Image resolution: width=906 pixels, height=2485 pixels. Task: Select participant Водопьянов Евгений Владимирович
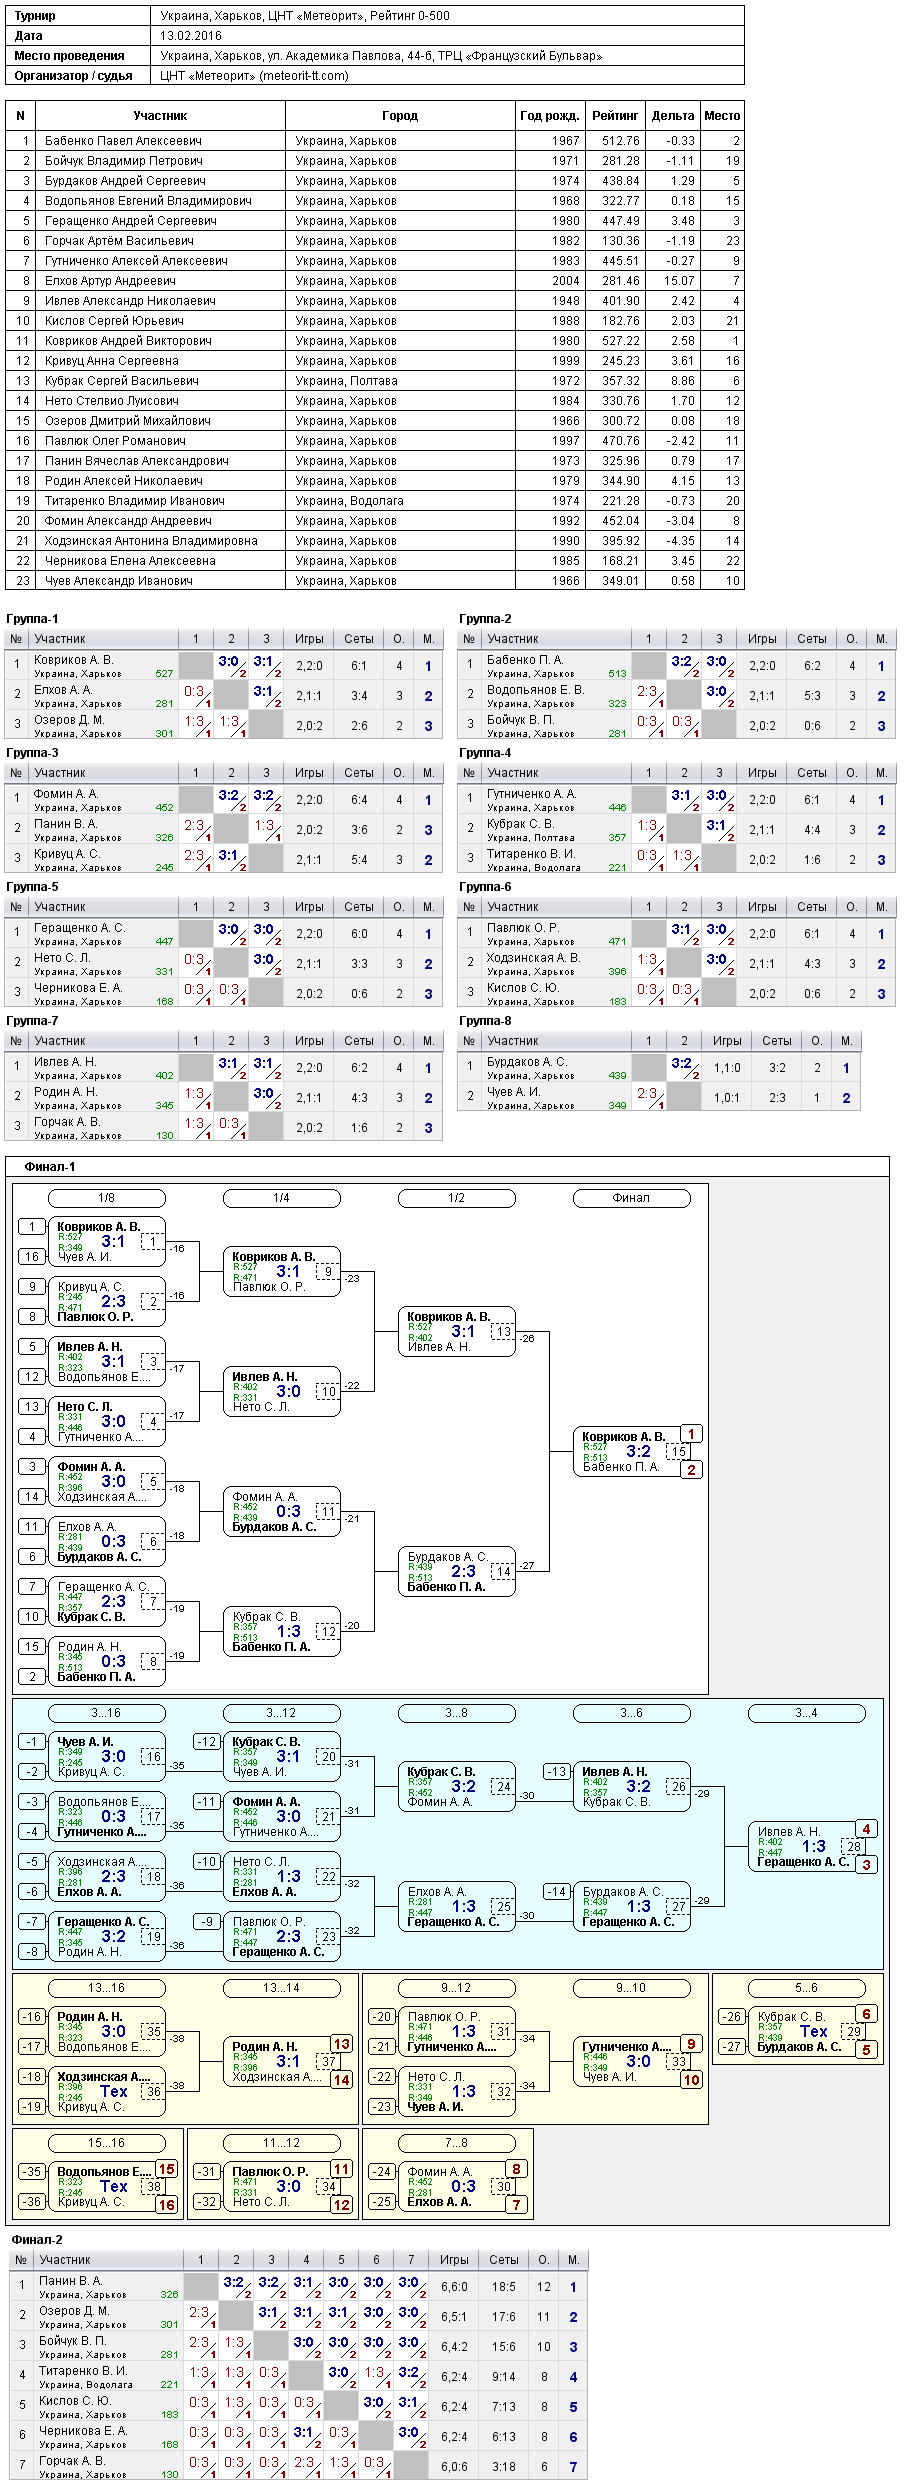[148, 201]
